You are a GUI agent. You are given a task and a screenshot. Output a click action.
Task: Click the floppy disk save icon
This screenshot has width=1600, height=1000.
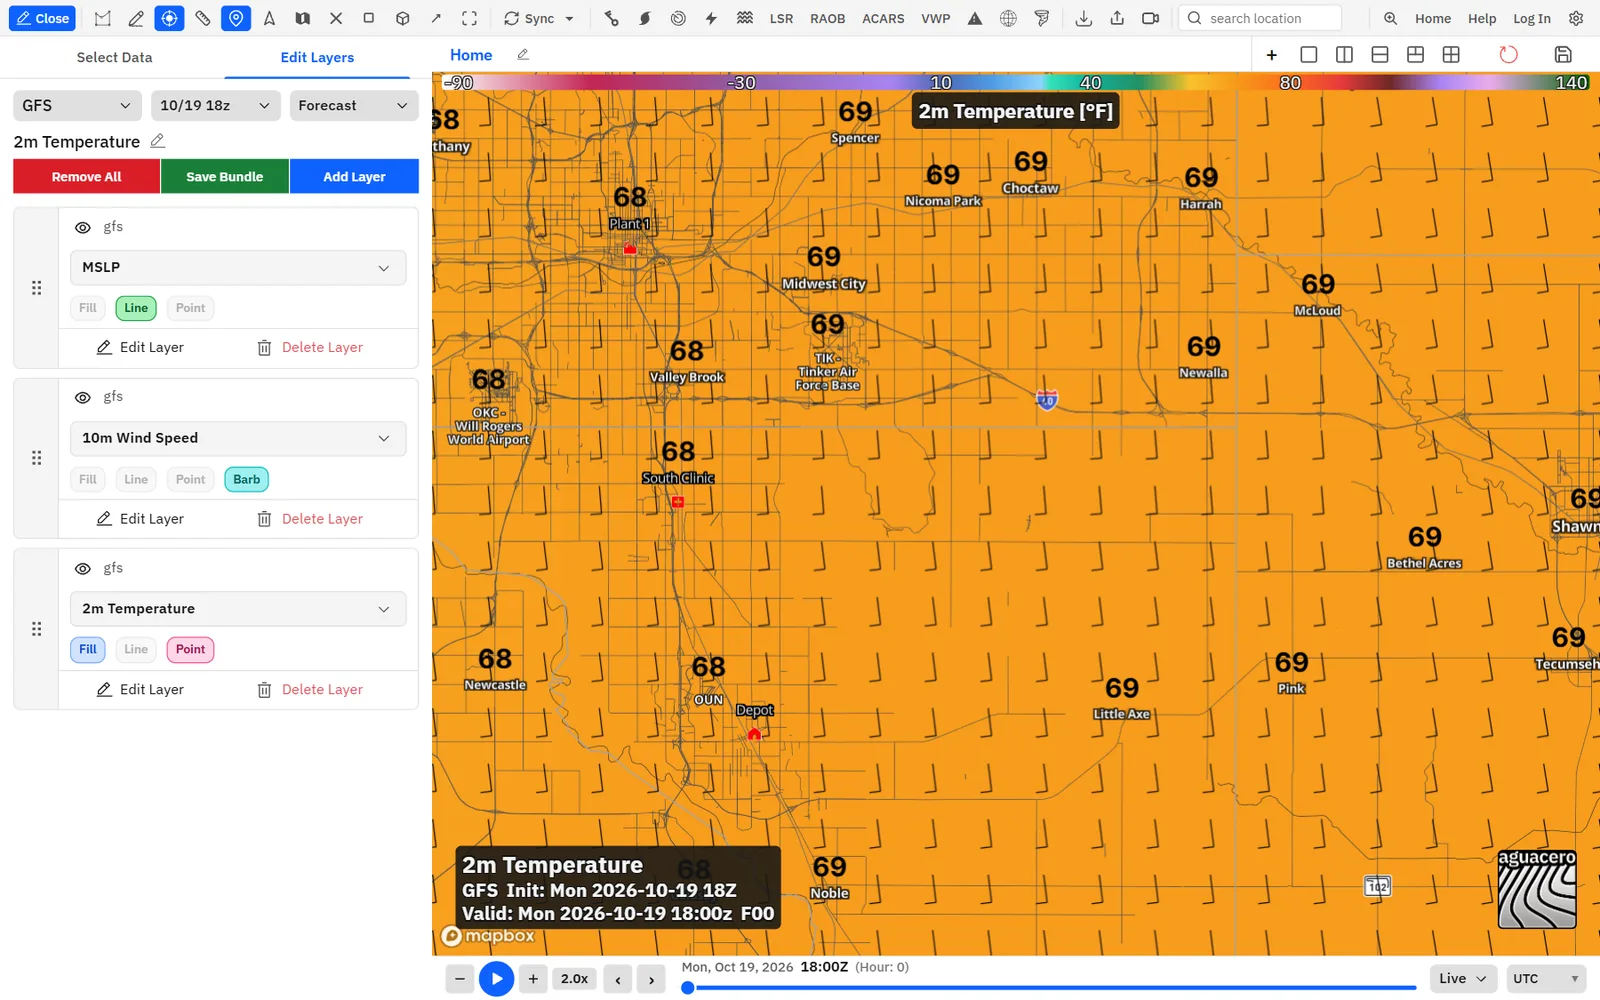pos(1563,55)
